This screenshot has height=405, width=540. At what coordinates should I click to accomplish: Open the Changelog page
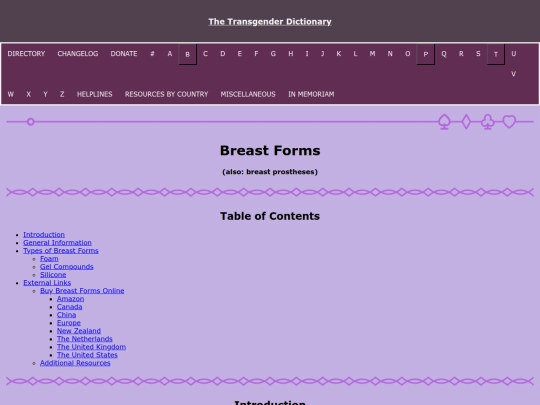pos(78,54)
